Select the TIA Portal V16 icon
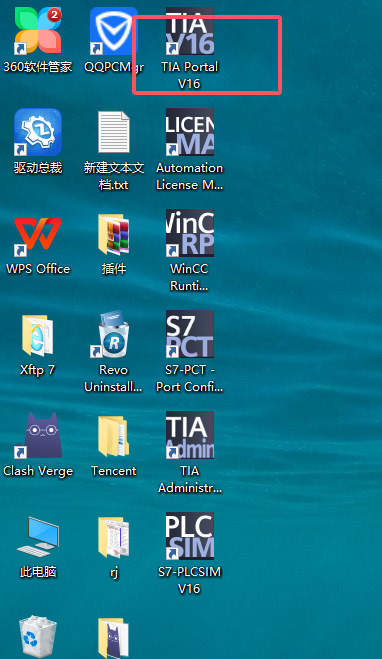The height and width of the screenshot is (659, 382). point(190,31)
